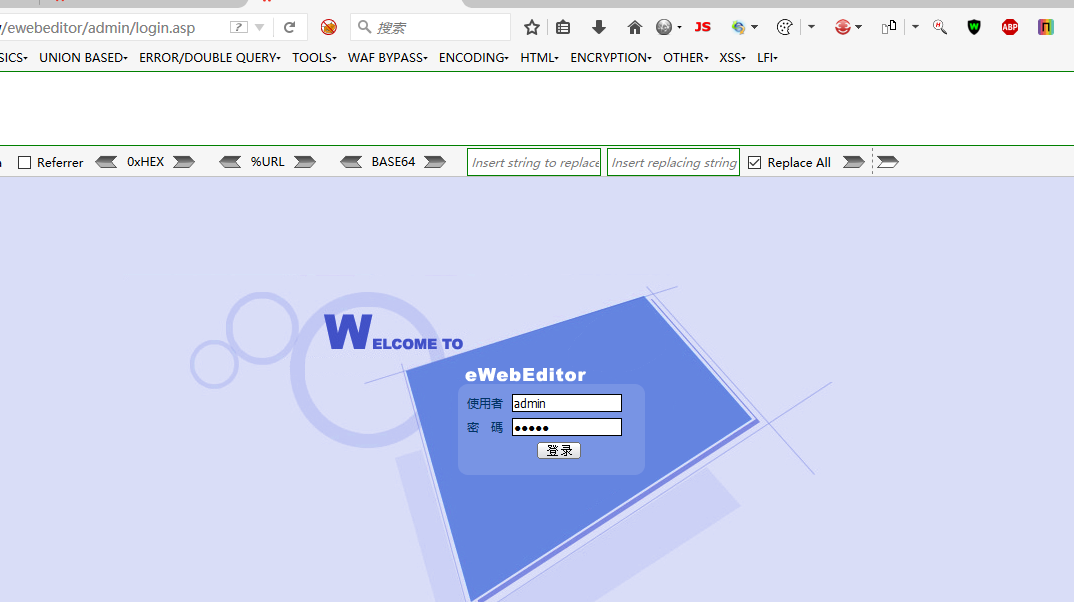The width and height of the screenshot is (1074, 602).
Task: Open the bookmarks list icon
Action: [x=563, y=27]
